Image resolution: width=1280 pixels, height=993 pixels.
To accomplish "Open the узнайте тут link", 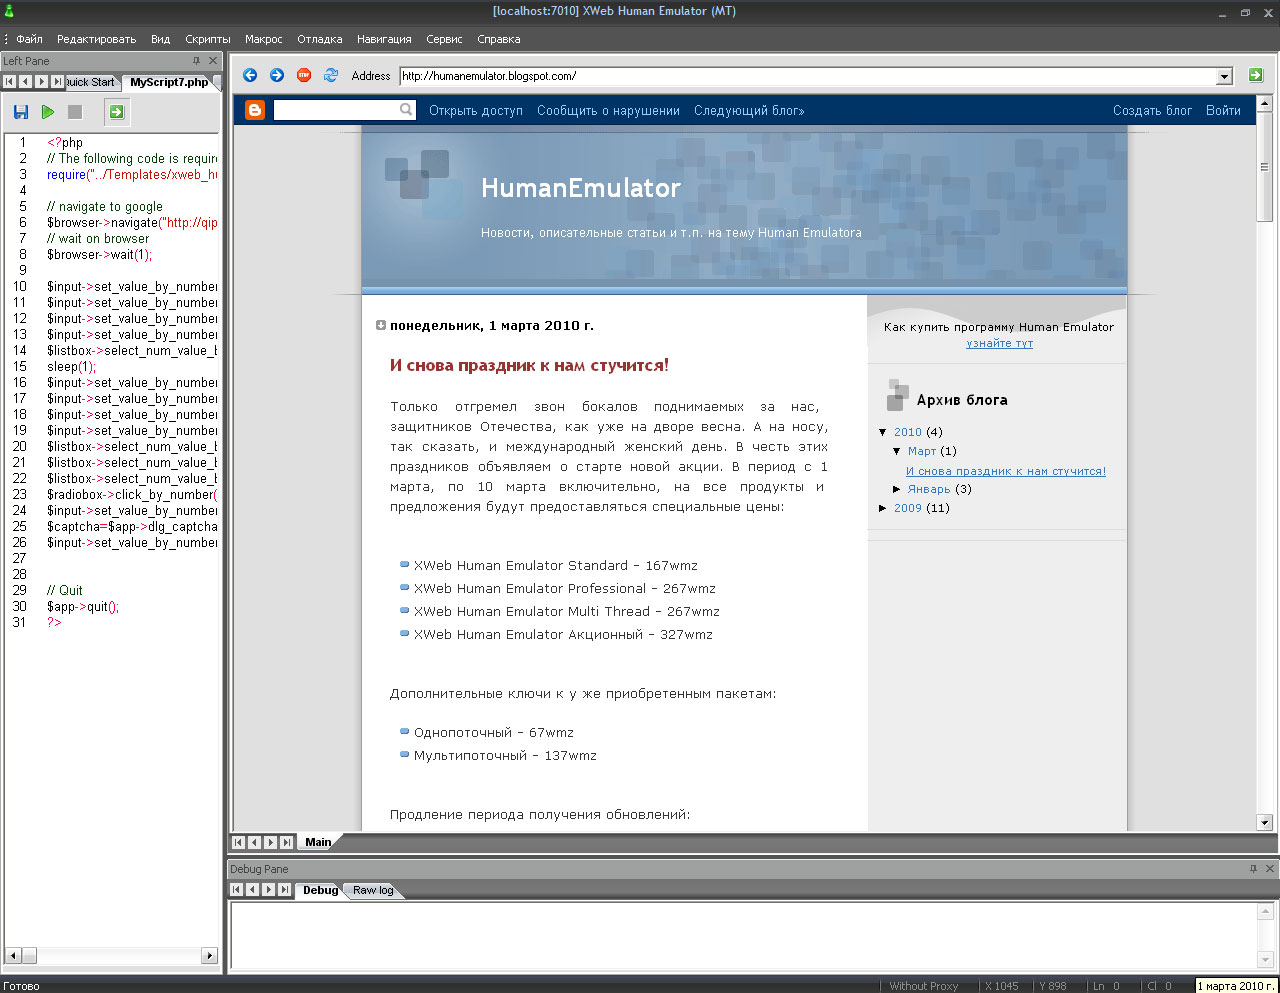I will coord(999,343).
